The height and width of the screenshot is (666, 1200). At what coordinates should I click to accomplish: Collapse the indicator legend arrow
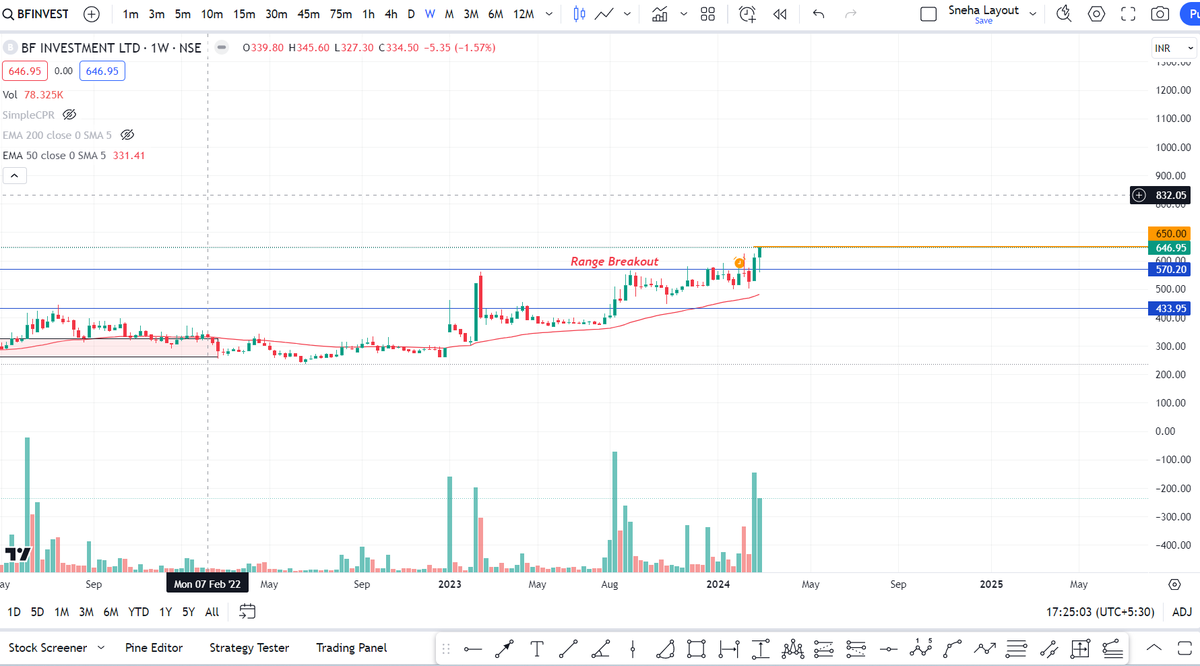click(x=14, y=175)
